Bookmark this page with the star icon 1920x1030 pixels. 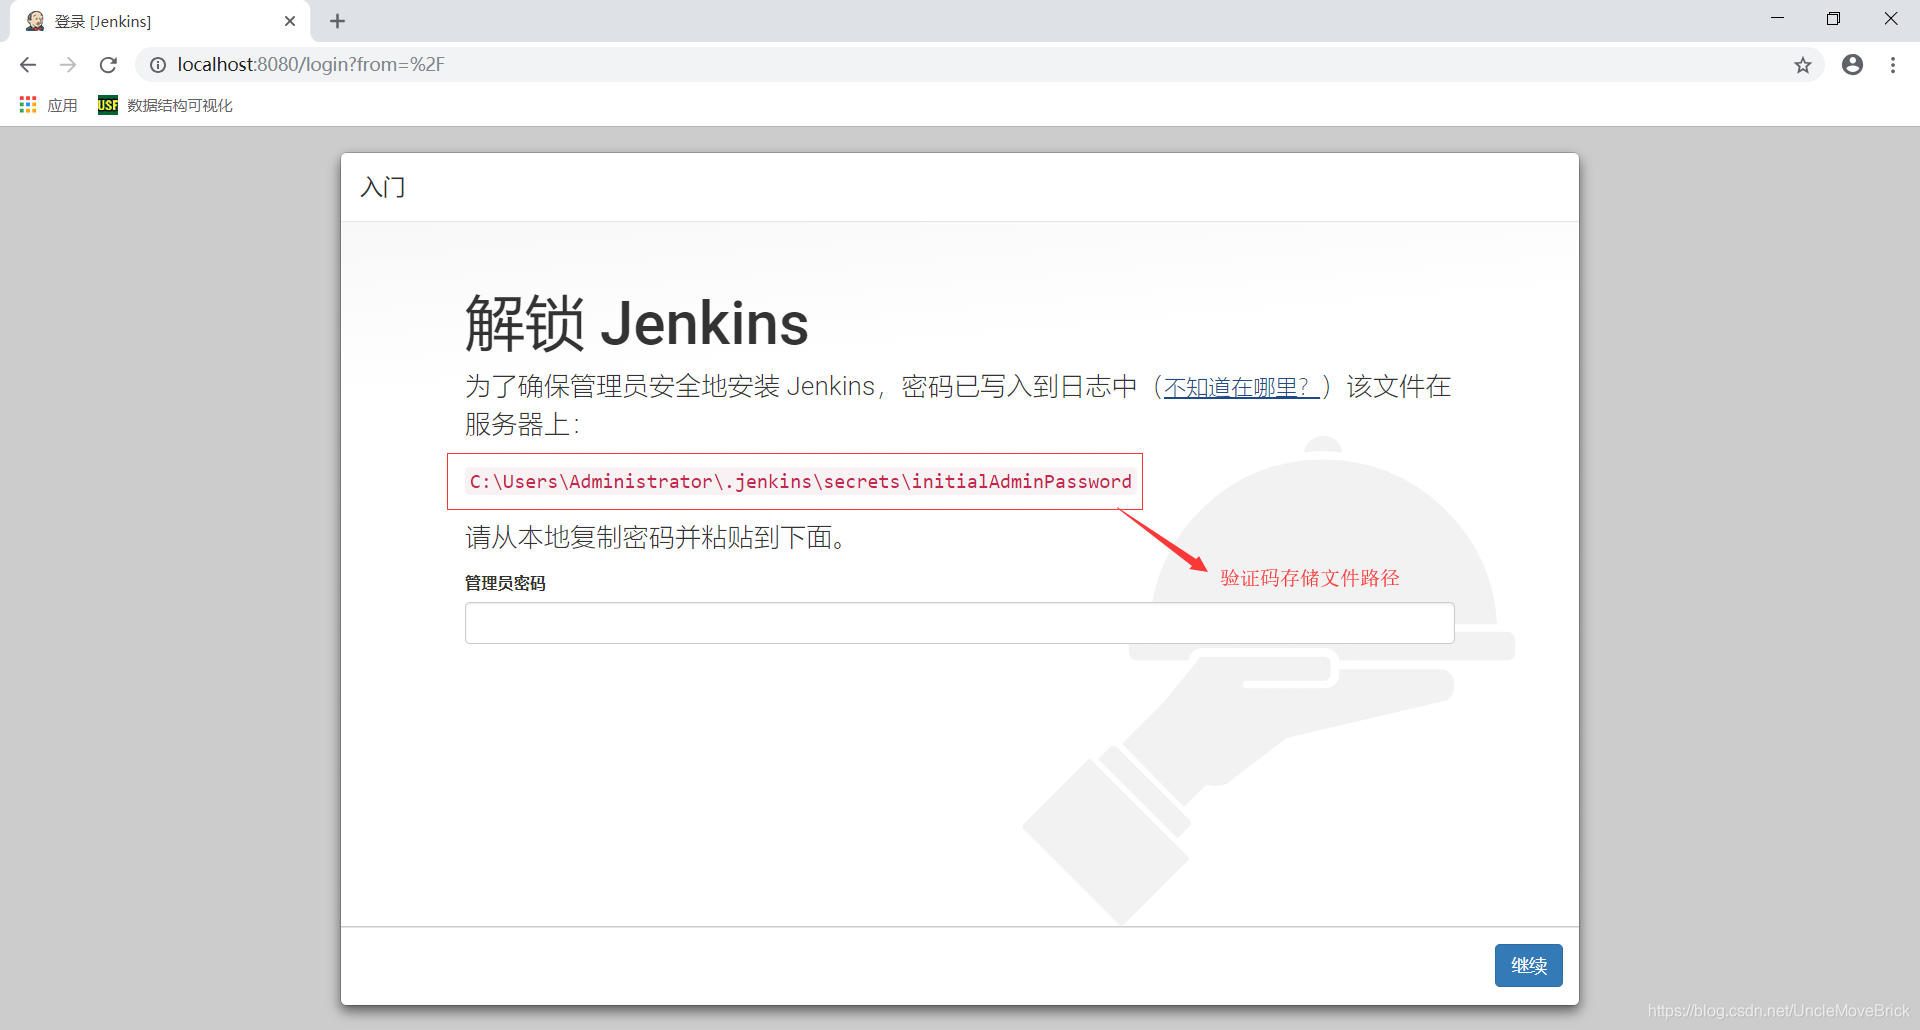[x=1802, y=65]
